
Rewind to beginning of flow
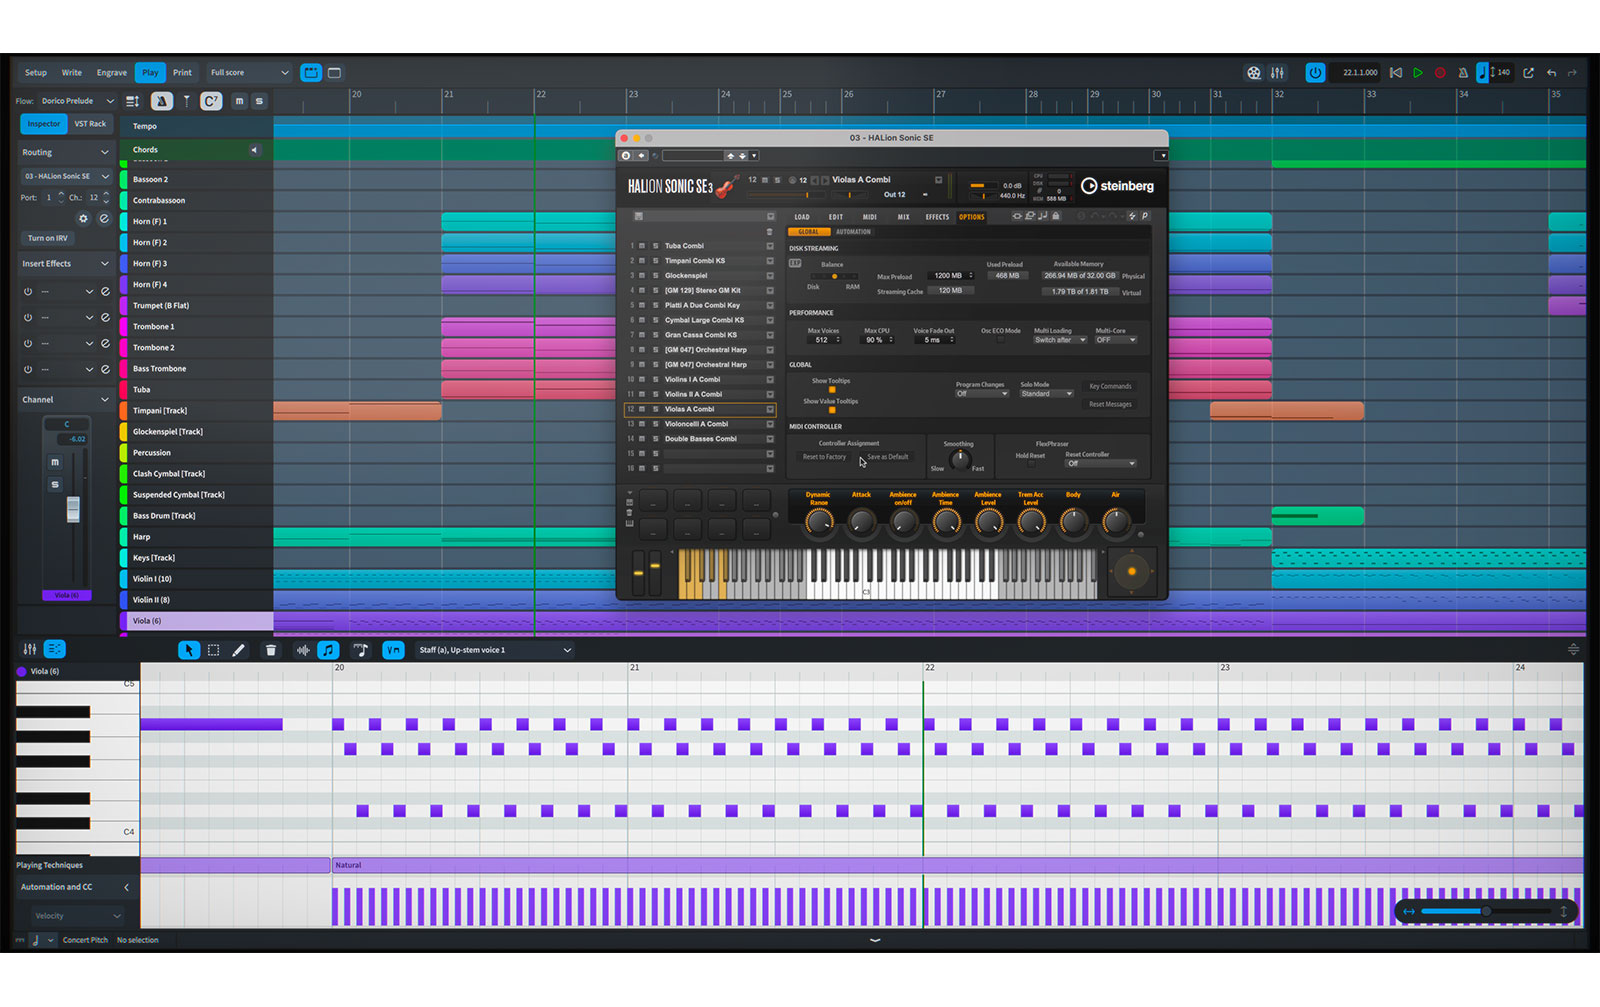[1396, 73]
